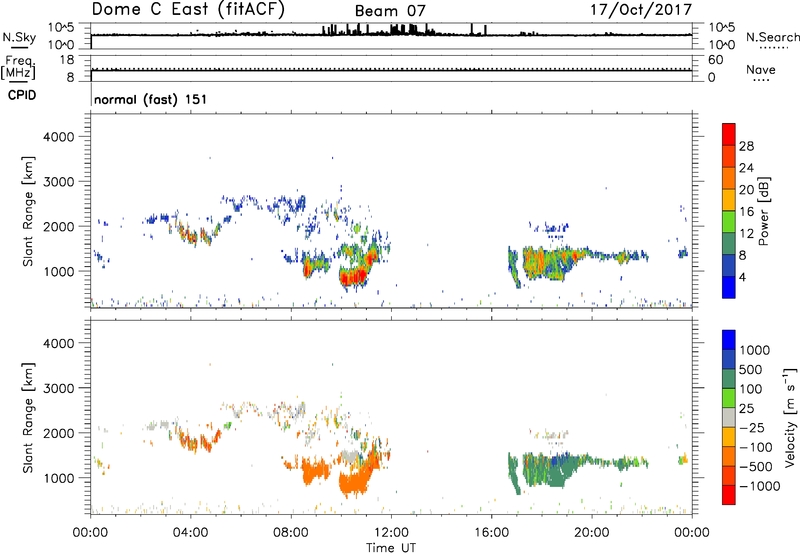
Task: Click the '28' label on the Power colorbar
Action: click(746, 146)
